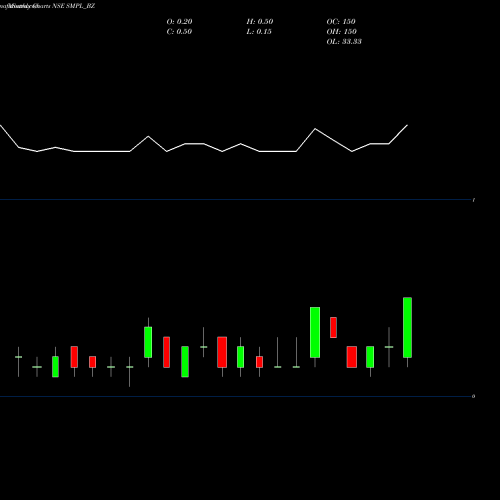Click the upper price axis label '1'
Viewport: 500px width, 500px height.
pos(474,200)
